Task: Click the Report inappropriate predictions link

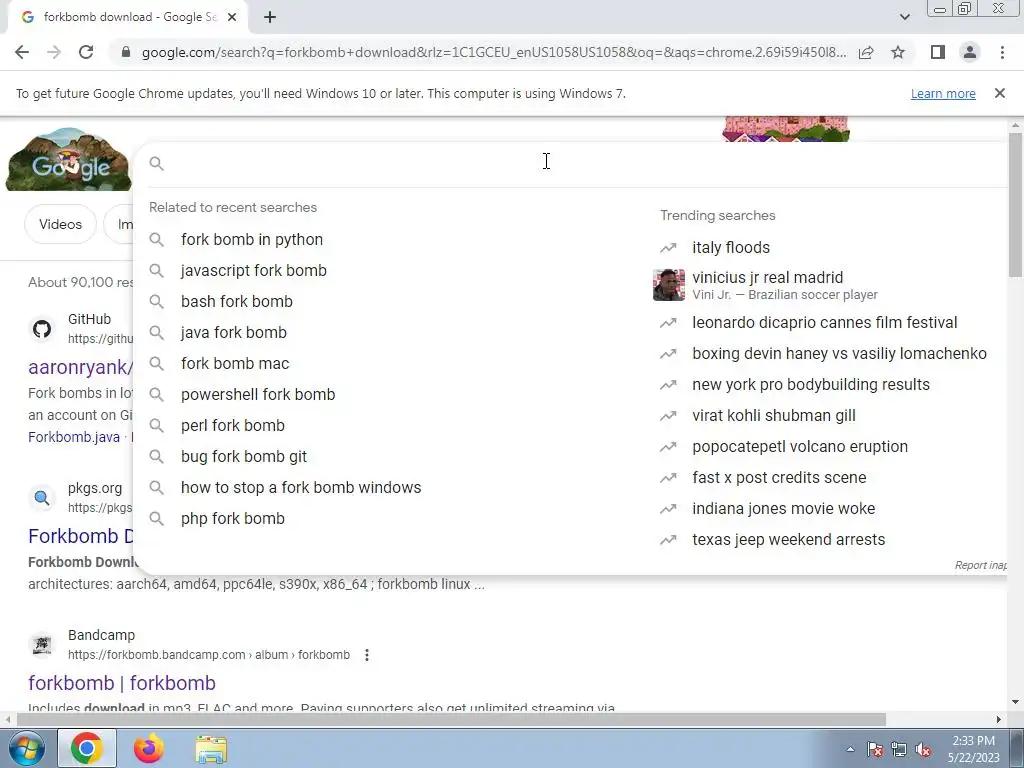Action: (980, 565)
